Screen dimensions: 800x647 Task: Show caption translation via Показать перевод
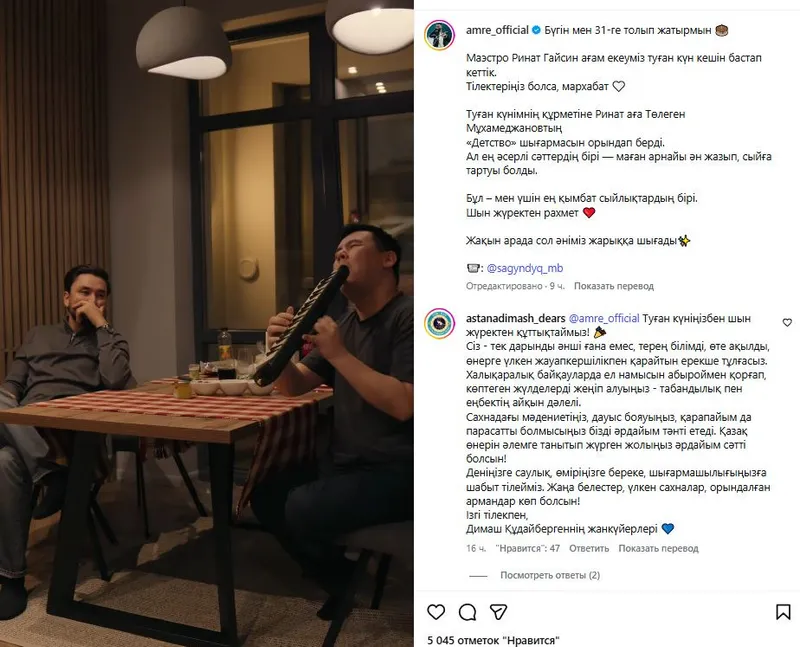coord(614,286)
